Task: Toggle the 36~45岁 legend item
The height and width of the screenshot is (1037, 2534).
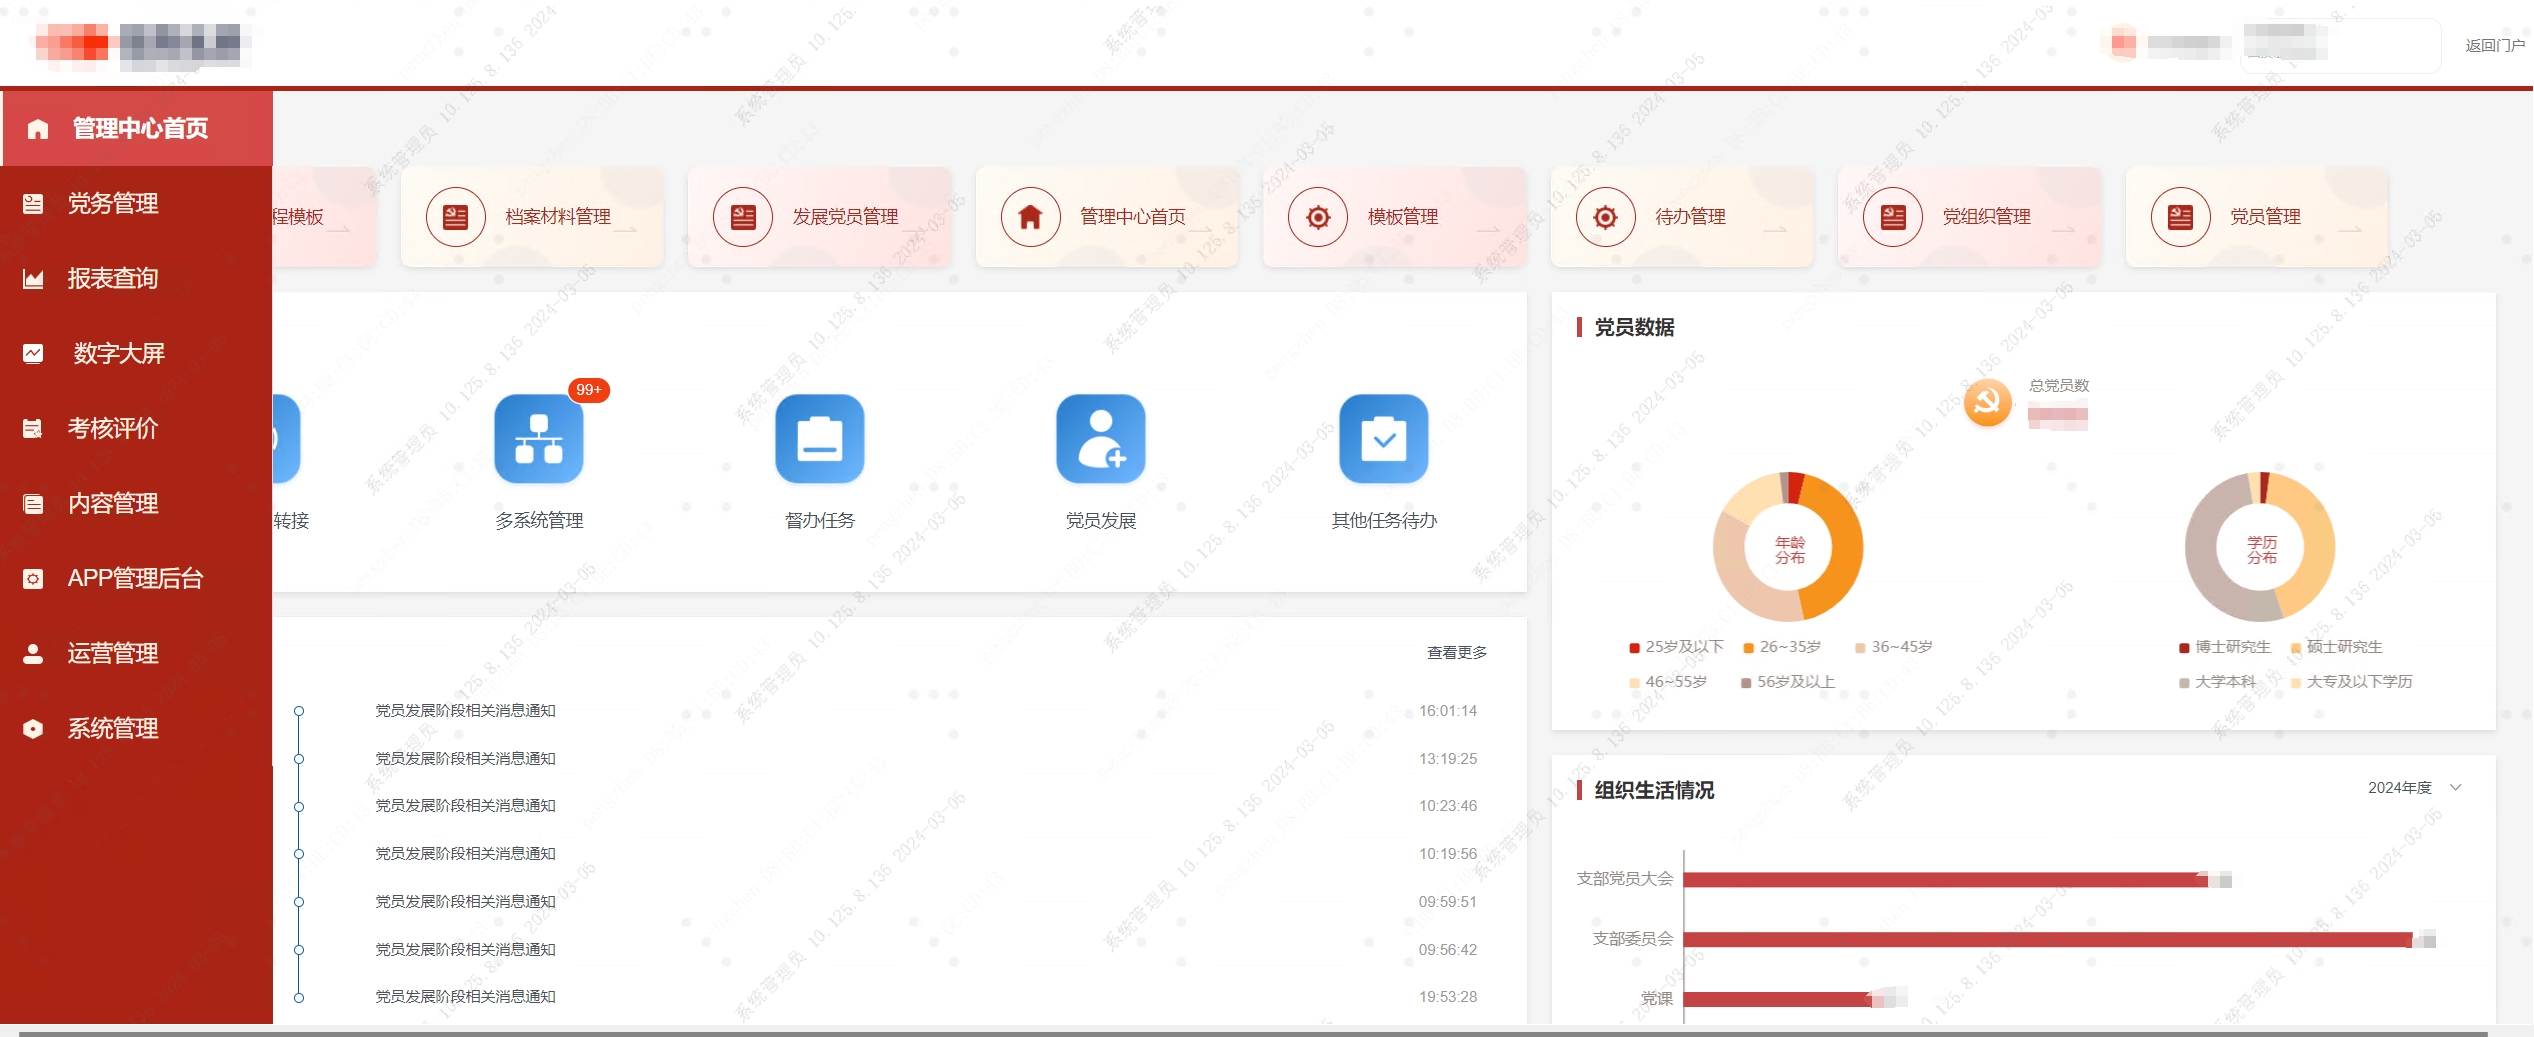Action: point(1893,648)
